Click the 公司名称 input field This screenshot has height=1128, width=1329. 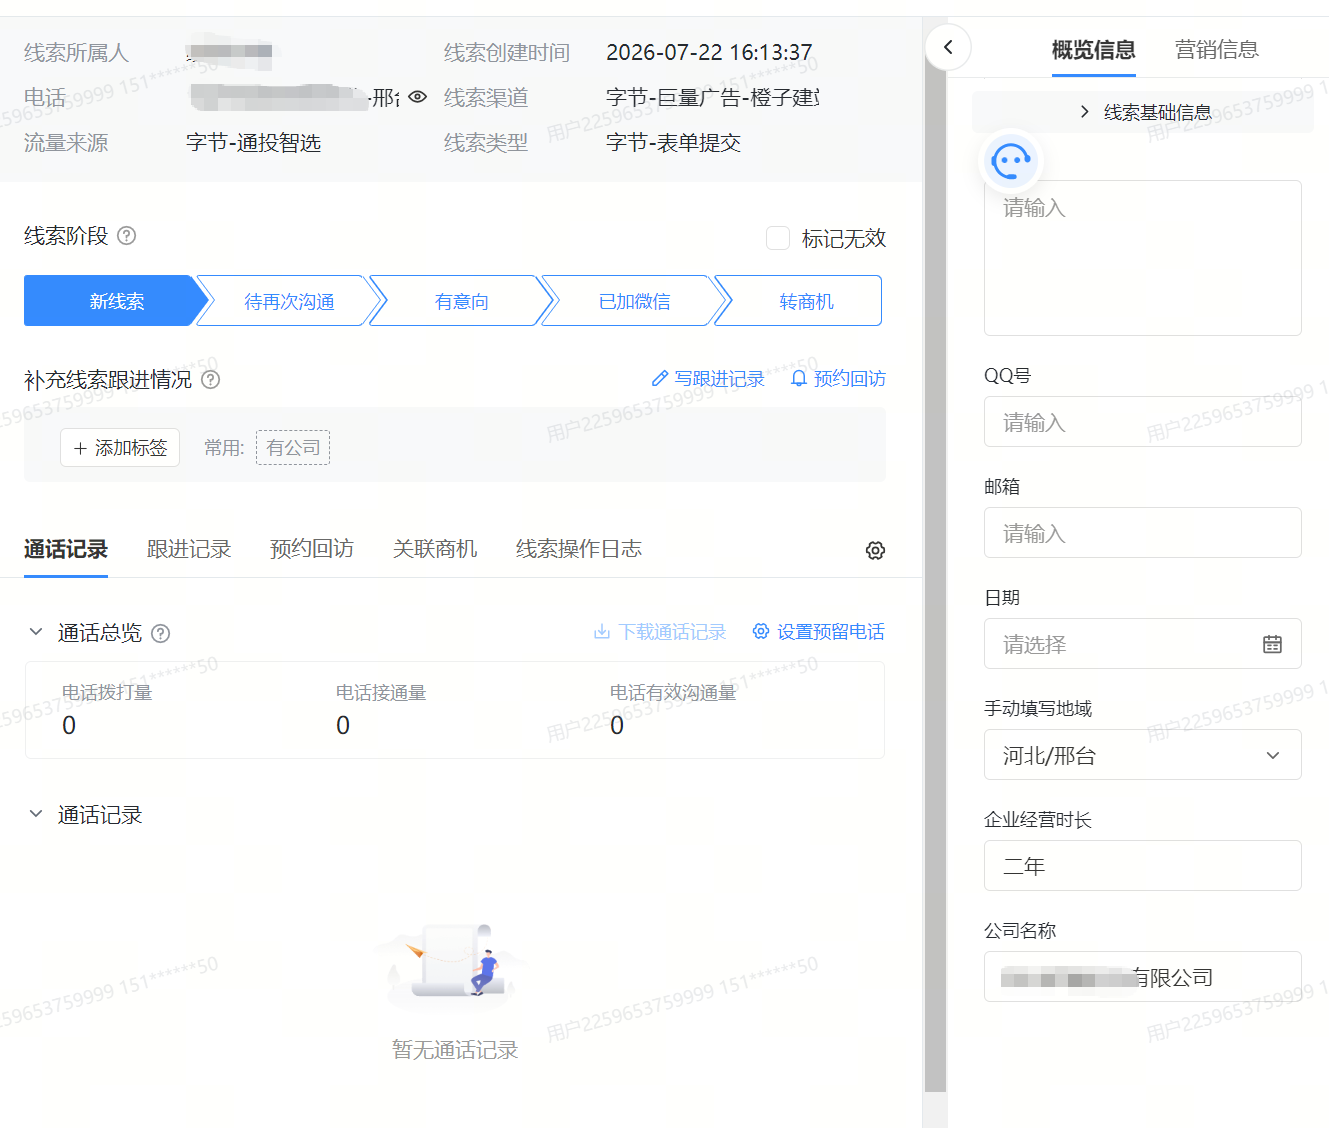click(x=1143, y=977)
